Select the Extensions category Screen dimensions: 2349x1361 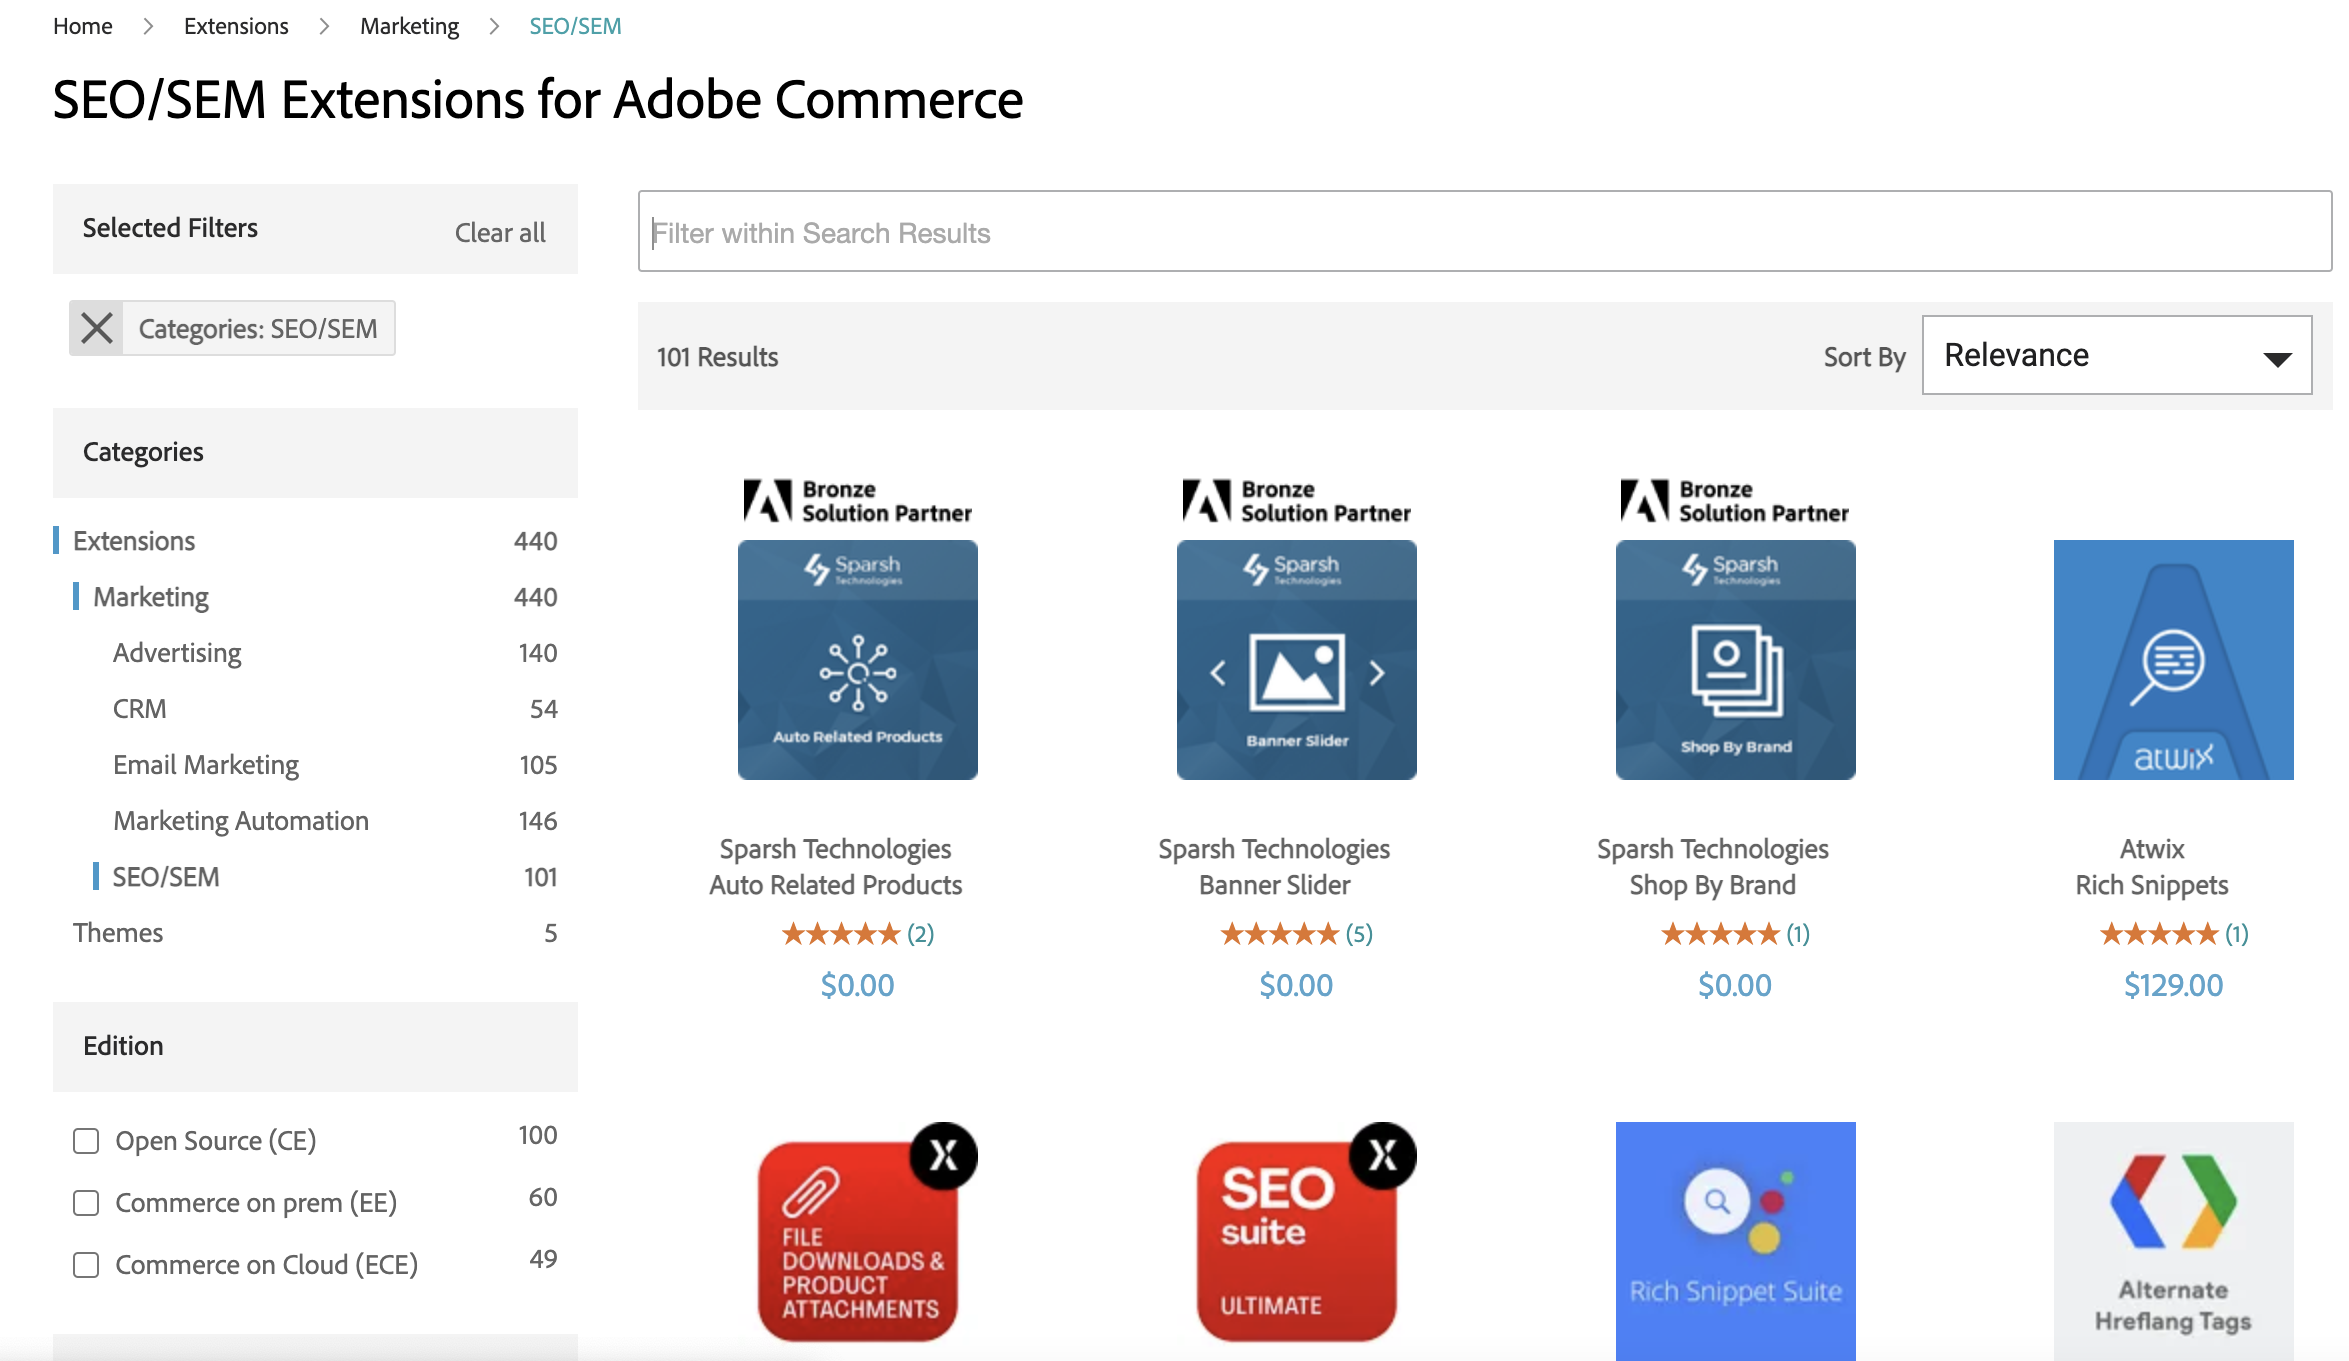134,541
